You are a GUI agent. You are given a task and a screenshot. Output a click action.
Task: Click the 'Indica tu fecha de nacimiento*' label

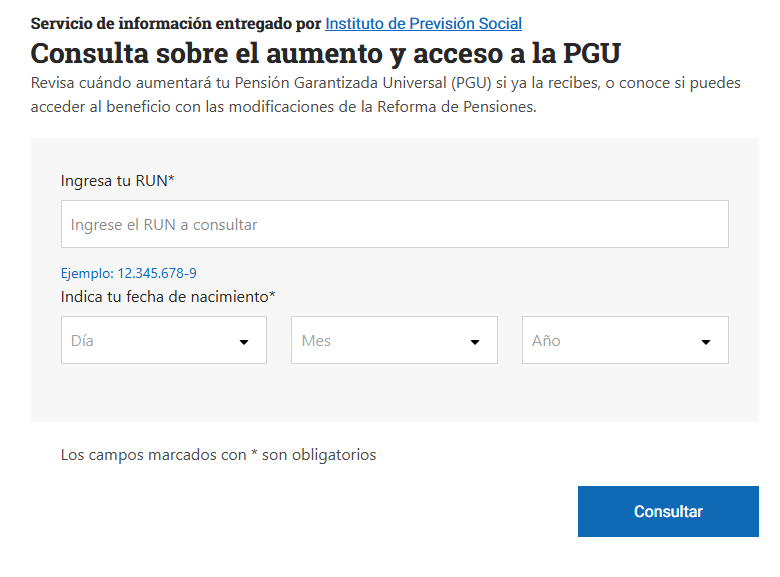click(168, 296)
